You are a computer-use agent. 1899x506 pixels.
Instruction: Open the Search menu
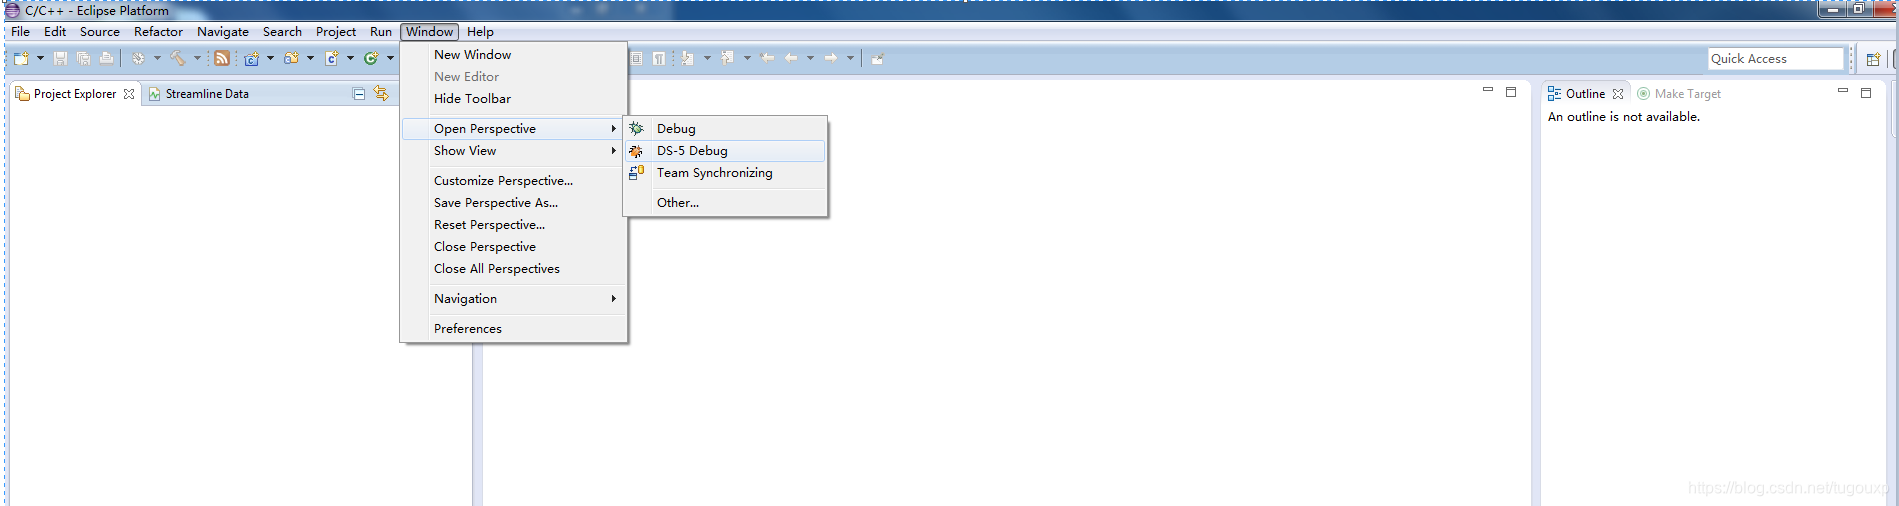point(282,32)
